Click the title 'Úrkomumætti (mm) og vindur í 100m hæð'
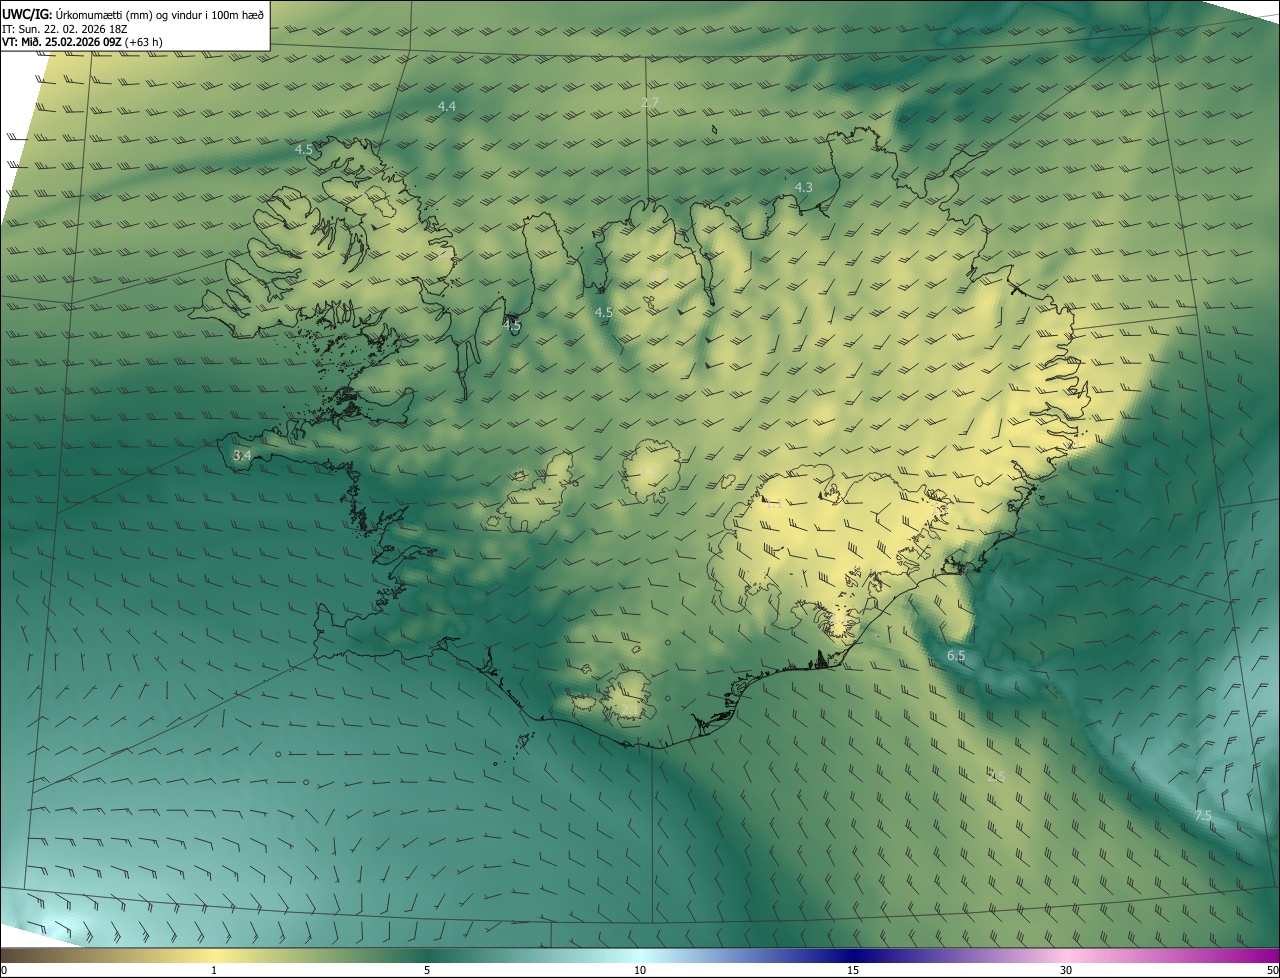Image resolution: width=1280 pixels, height=978 pixels. point(159,14)
